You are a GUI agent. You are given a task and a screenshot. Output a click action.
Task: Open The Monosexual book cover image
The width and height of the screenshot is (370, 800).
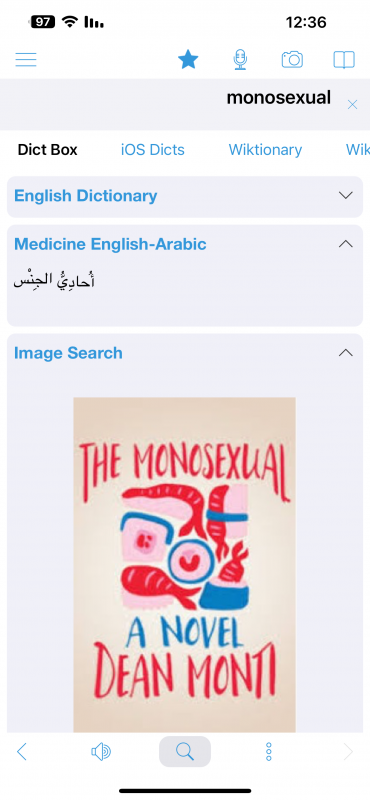click(184, 565)
